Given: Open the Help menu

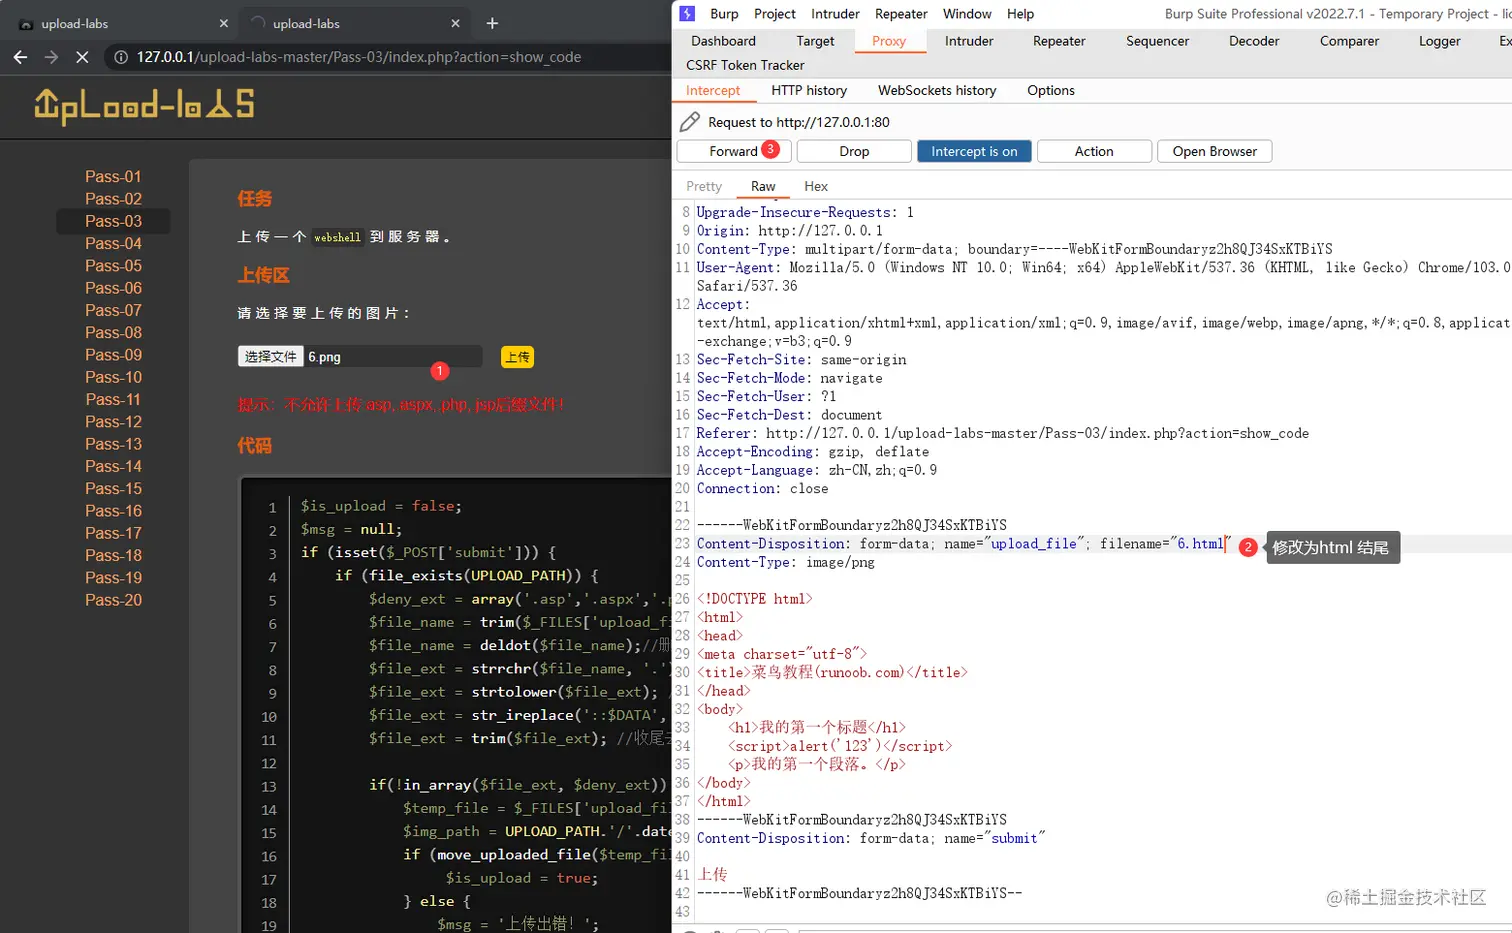Looking at the screenshot, I should pos(1020,14).
